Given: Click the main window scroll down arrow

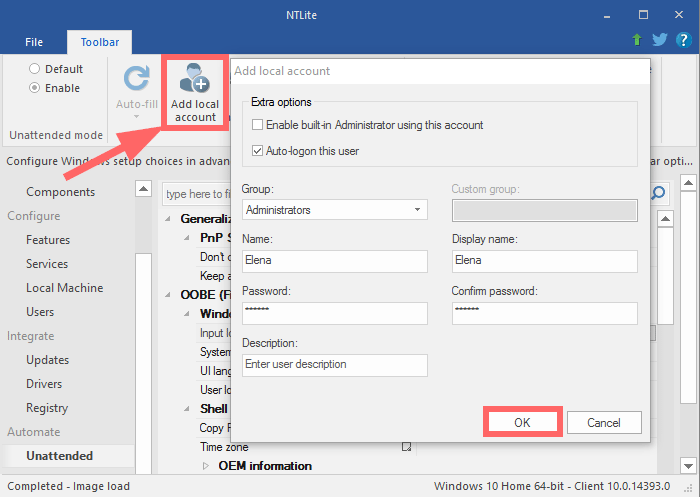Looking at the screenshot, I should (x=688, y=466).
